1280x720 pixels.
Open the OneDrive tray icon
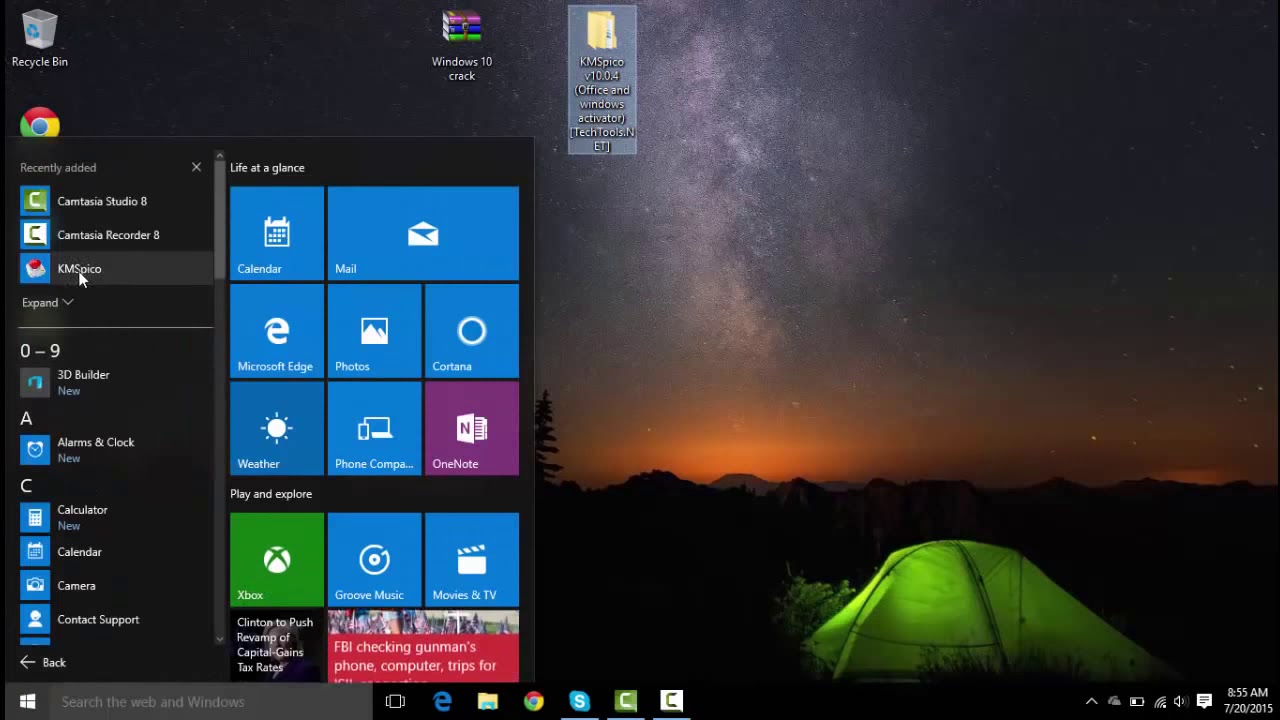tap(1114, 701)
